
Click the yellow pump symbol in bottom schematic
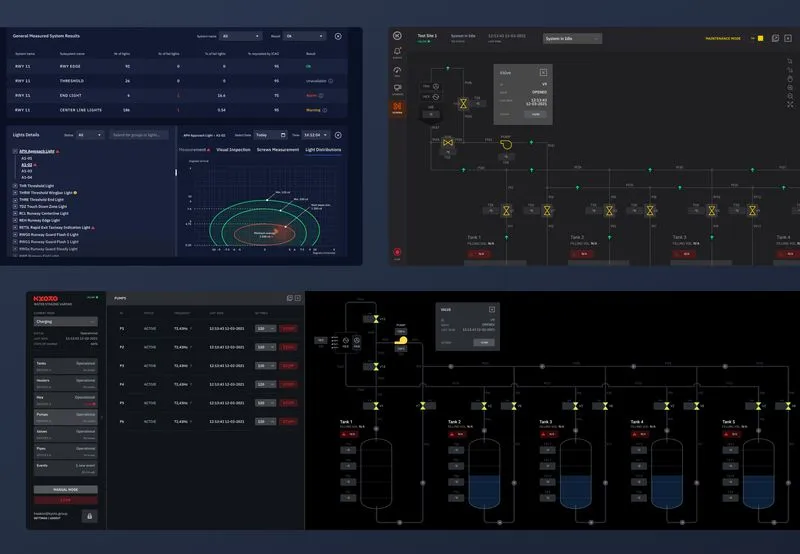pyautogui.click(x=402, y=341)
